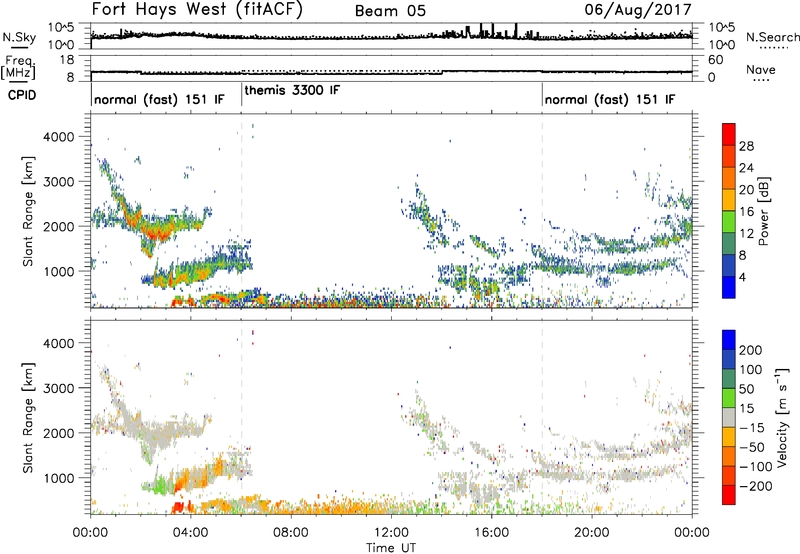
Task: Click the '60' value on the Nave axis
Action: (x=716, y=60)
